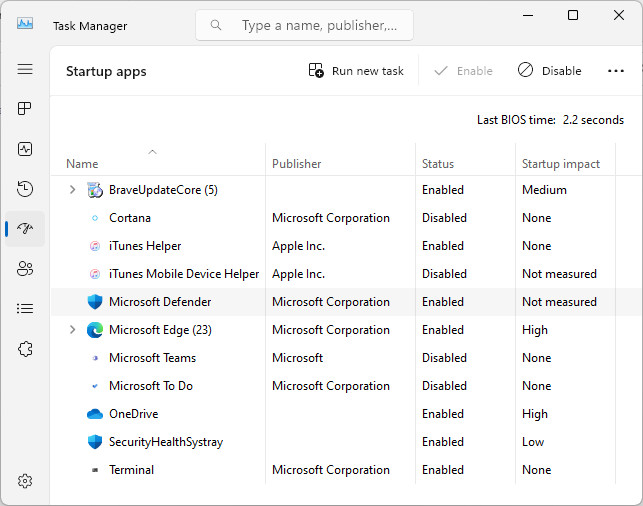Image resolution: width=643 pixels, height=506 pixels.
Task: Click the Microsoft Teams icon
Action: click(x=95, y=358)
